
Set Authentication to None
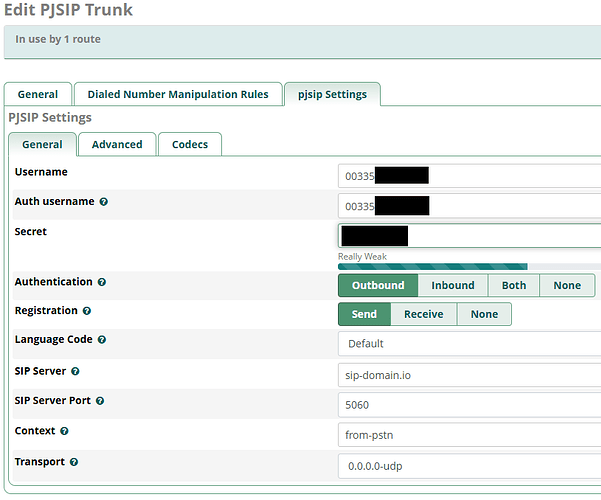pyautogui.click(x=567, y=285)
